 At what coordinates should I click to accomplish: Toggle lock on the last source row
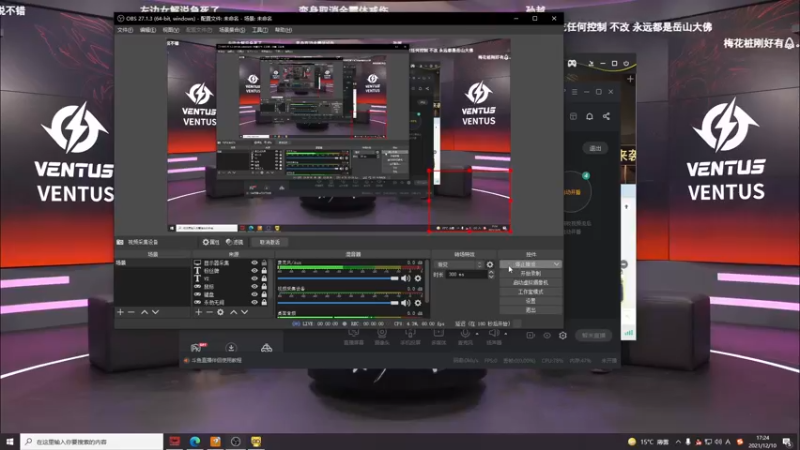pyautogui.click(x=264, y=302)
